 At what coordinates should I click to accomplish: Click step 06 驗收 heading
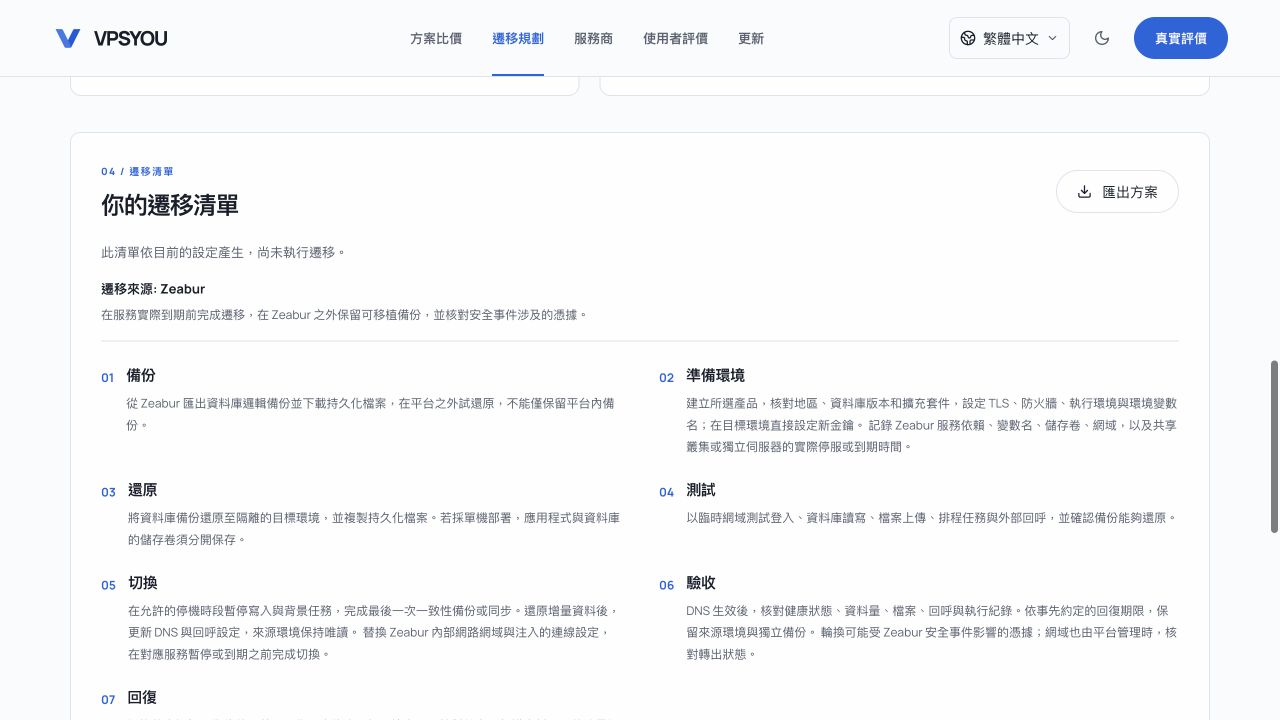(701, 583)
